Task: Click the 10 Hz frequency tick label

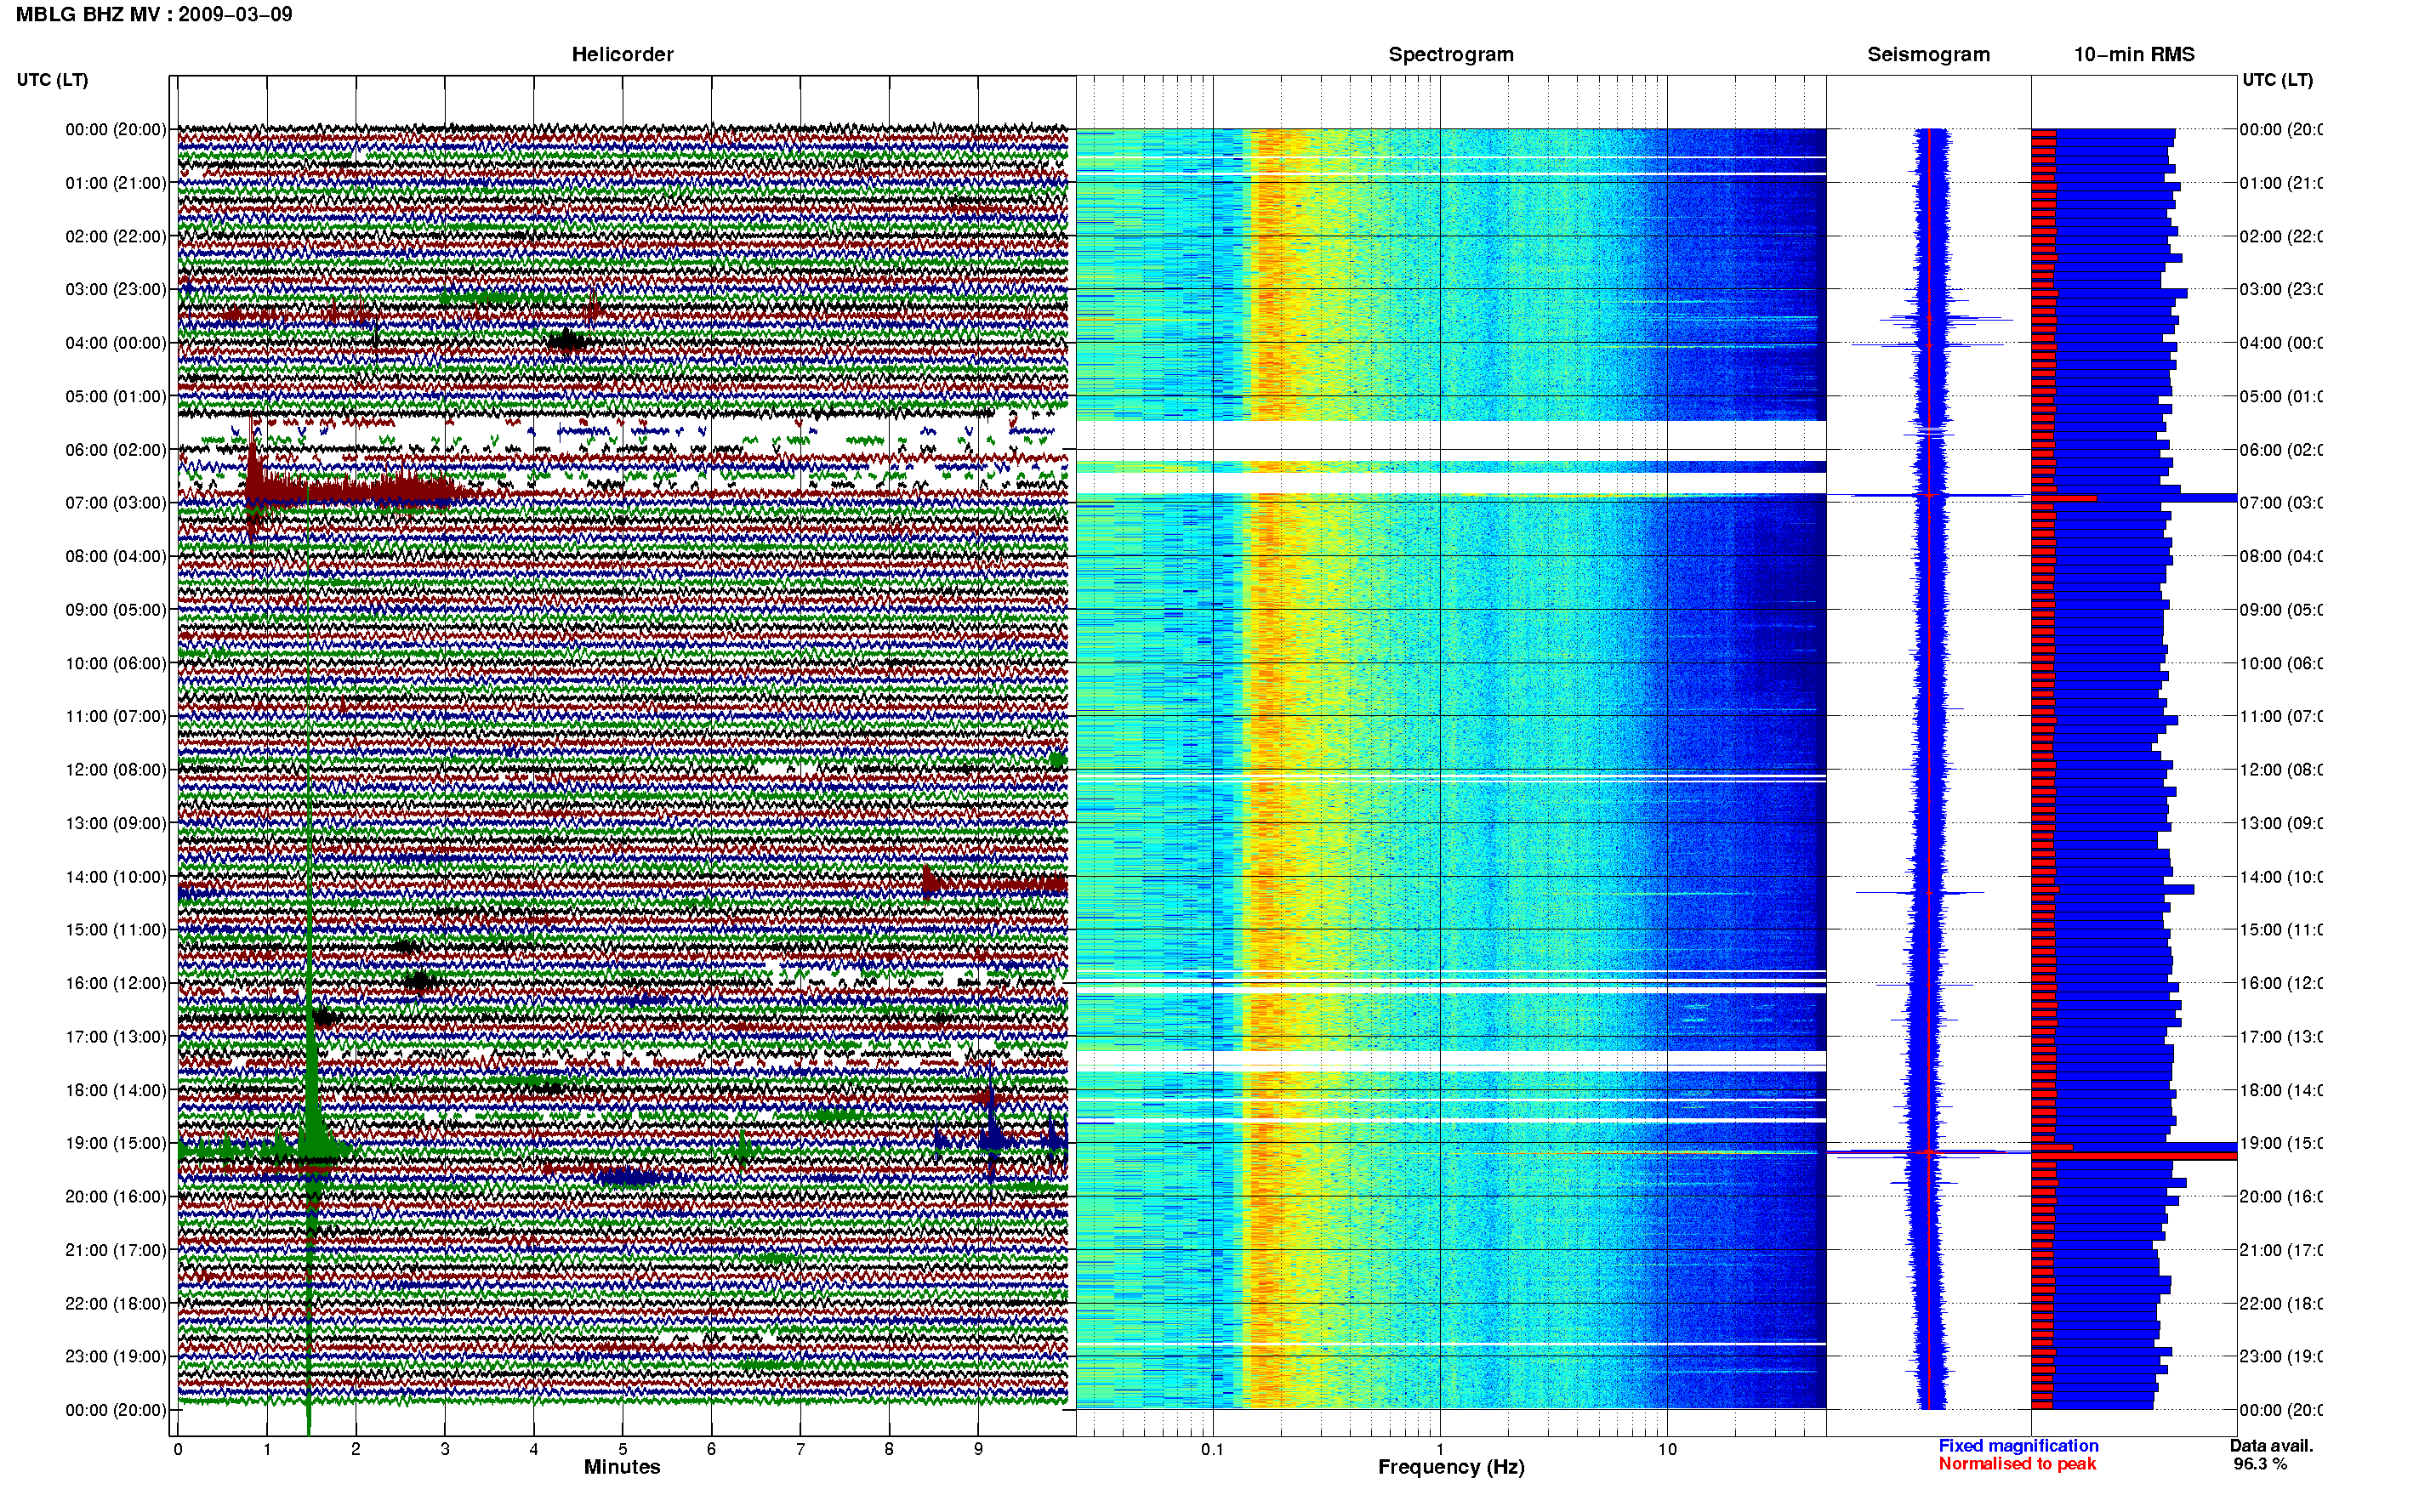Action: 1667,1449
